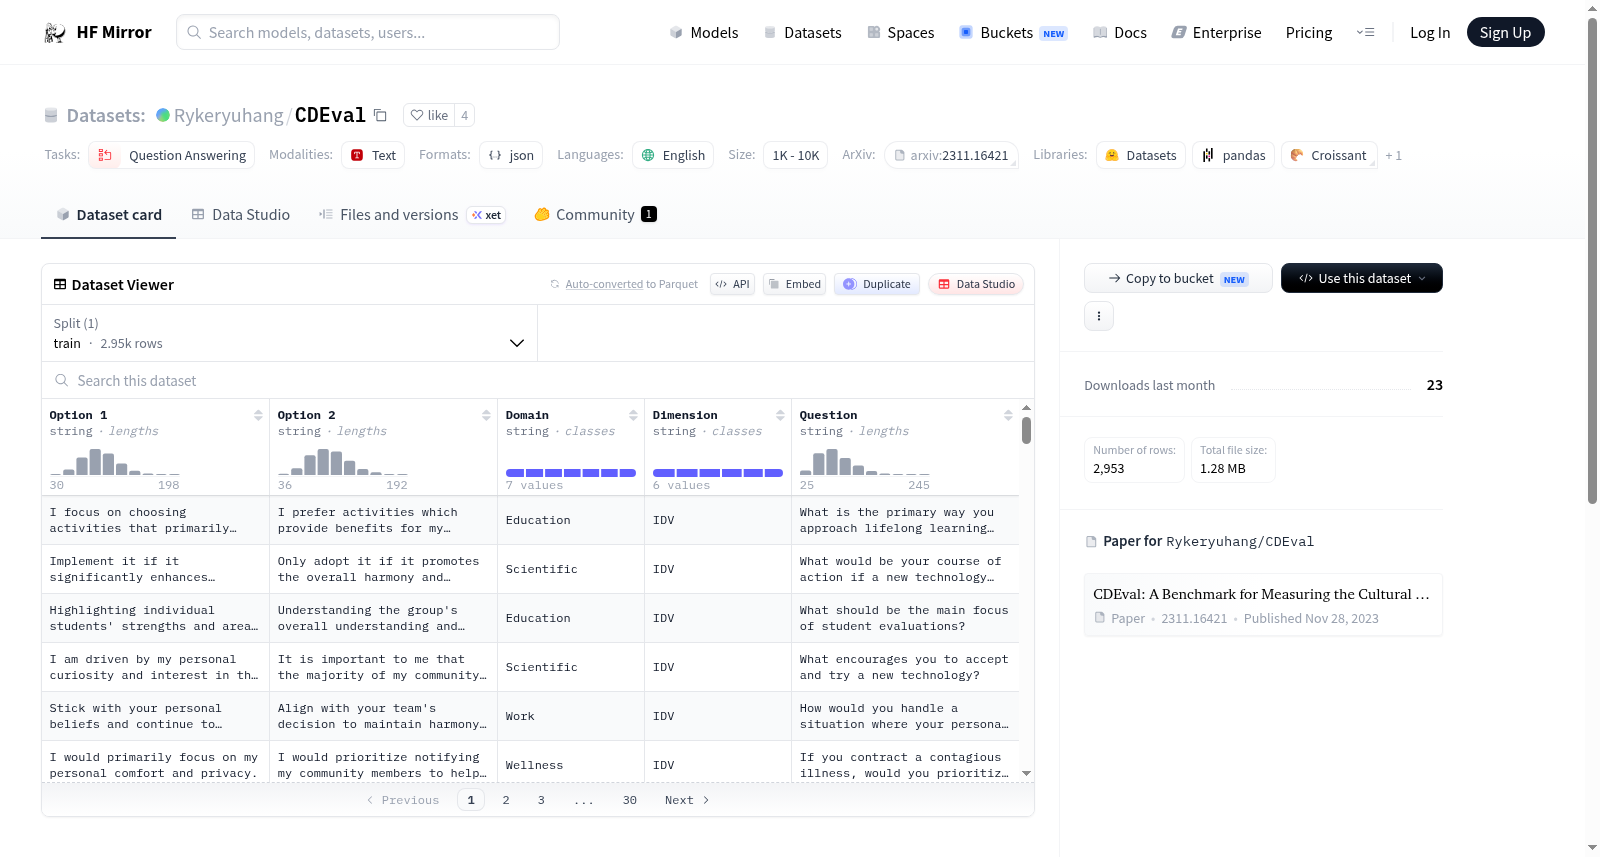The height and width of the screenshot is (857, 1600).
Task: Focus the main search box
Action: point(368,32)
